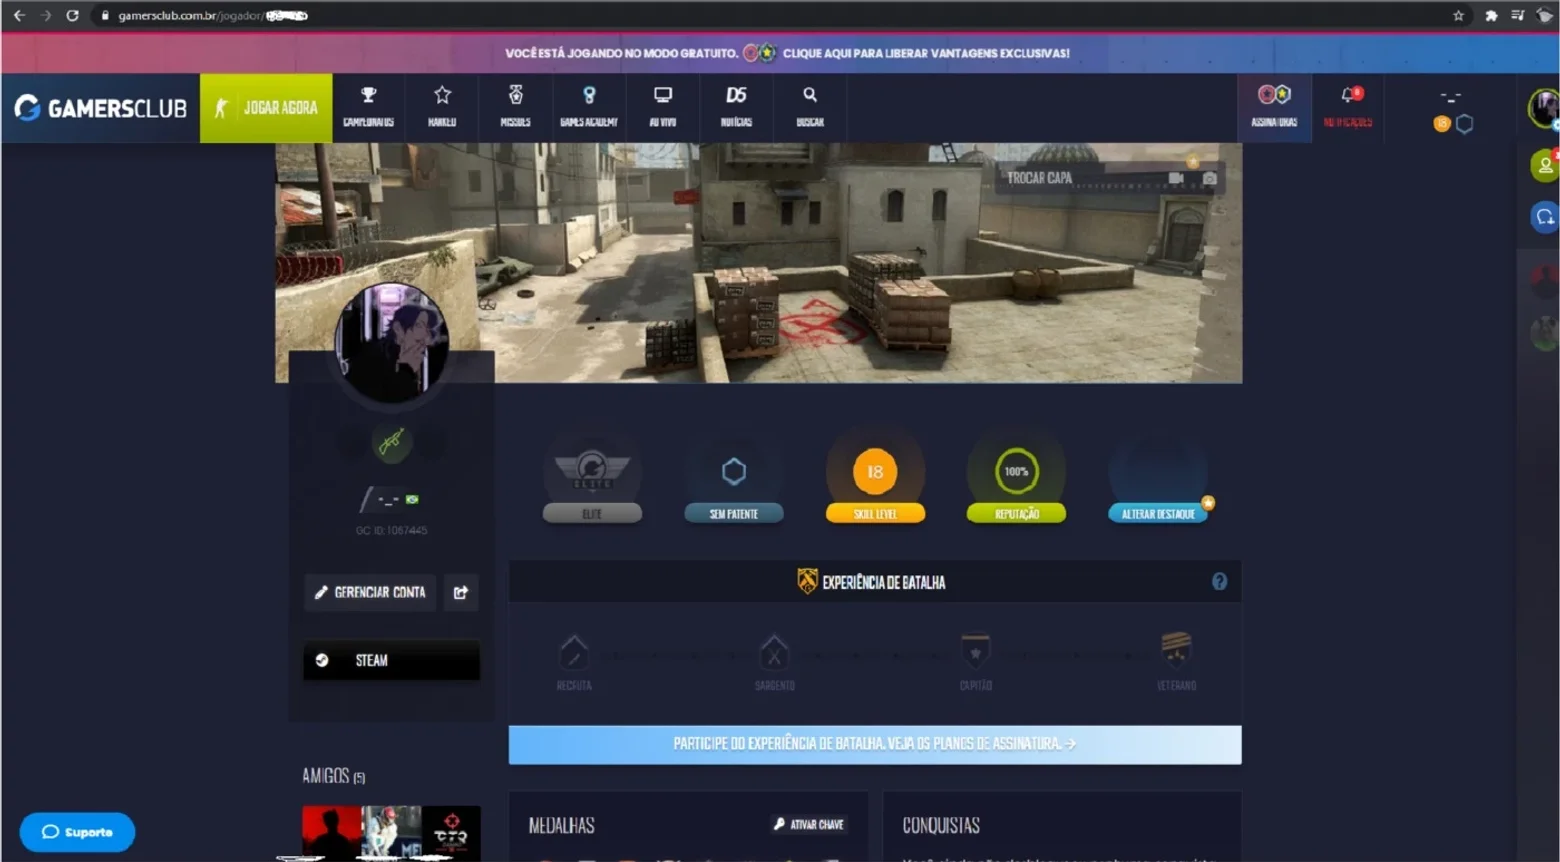
Task: Click the Ativar Chave button
Action: [x=809, y=824]
